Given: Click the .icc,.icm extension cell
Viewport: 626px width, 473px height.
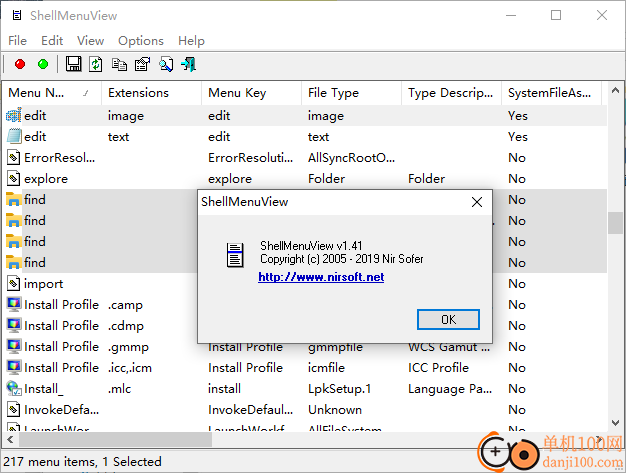Looking at the screenshot, I should tap(130, 368).
